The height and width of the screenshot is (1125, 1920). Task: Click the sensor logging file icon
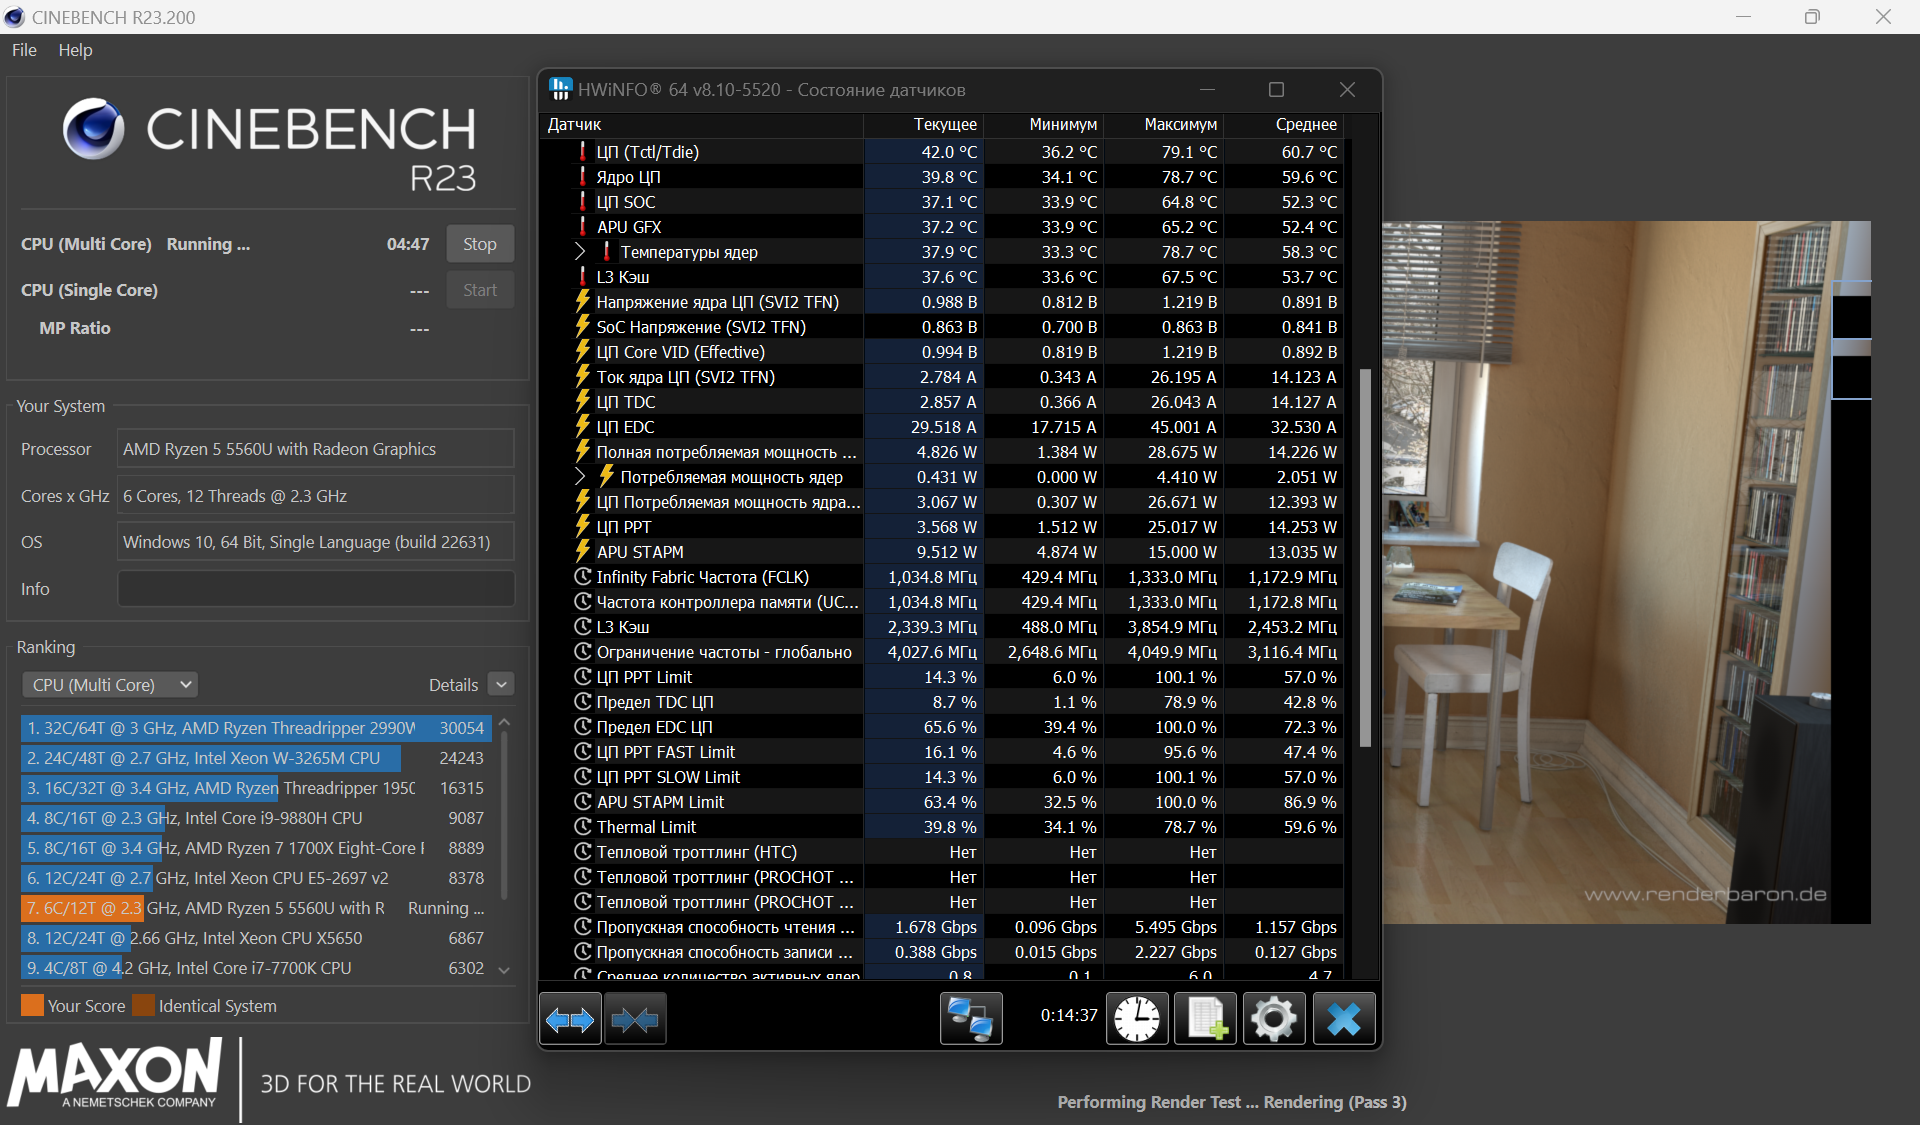1205,1020
